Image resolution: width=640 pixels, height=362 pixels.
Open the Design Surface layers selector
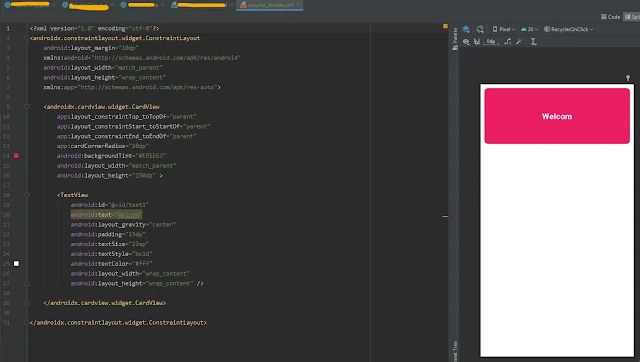click(x=466, y=29)
